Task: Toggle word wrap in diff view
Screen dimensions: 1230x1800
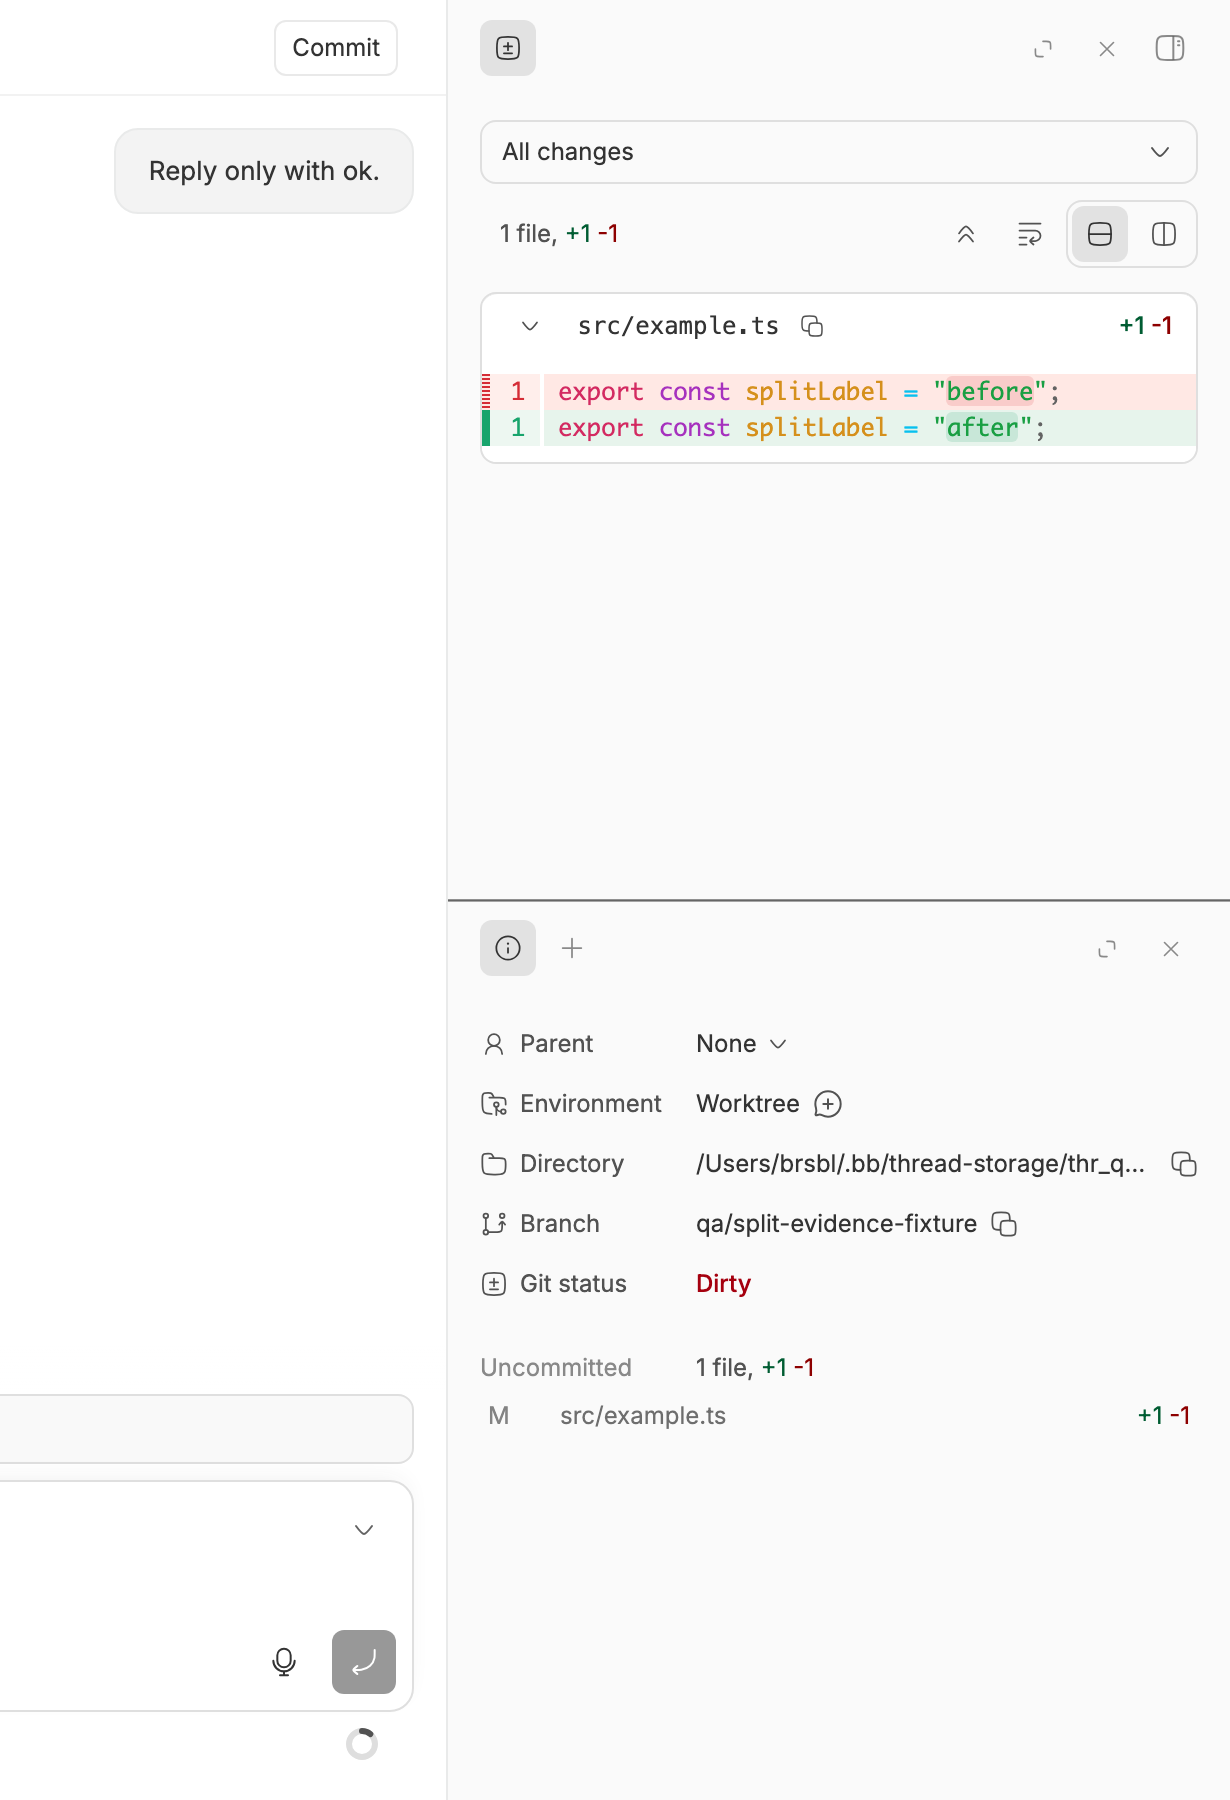Action: [x=1029, y=234]
